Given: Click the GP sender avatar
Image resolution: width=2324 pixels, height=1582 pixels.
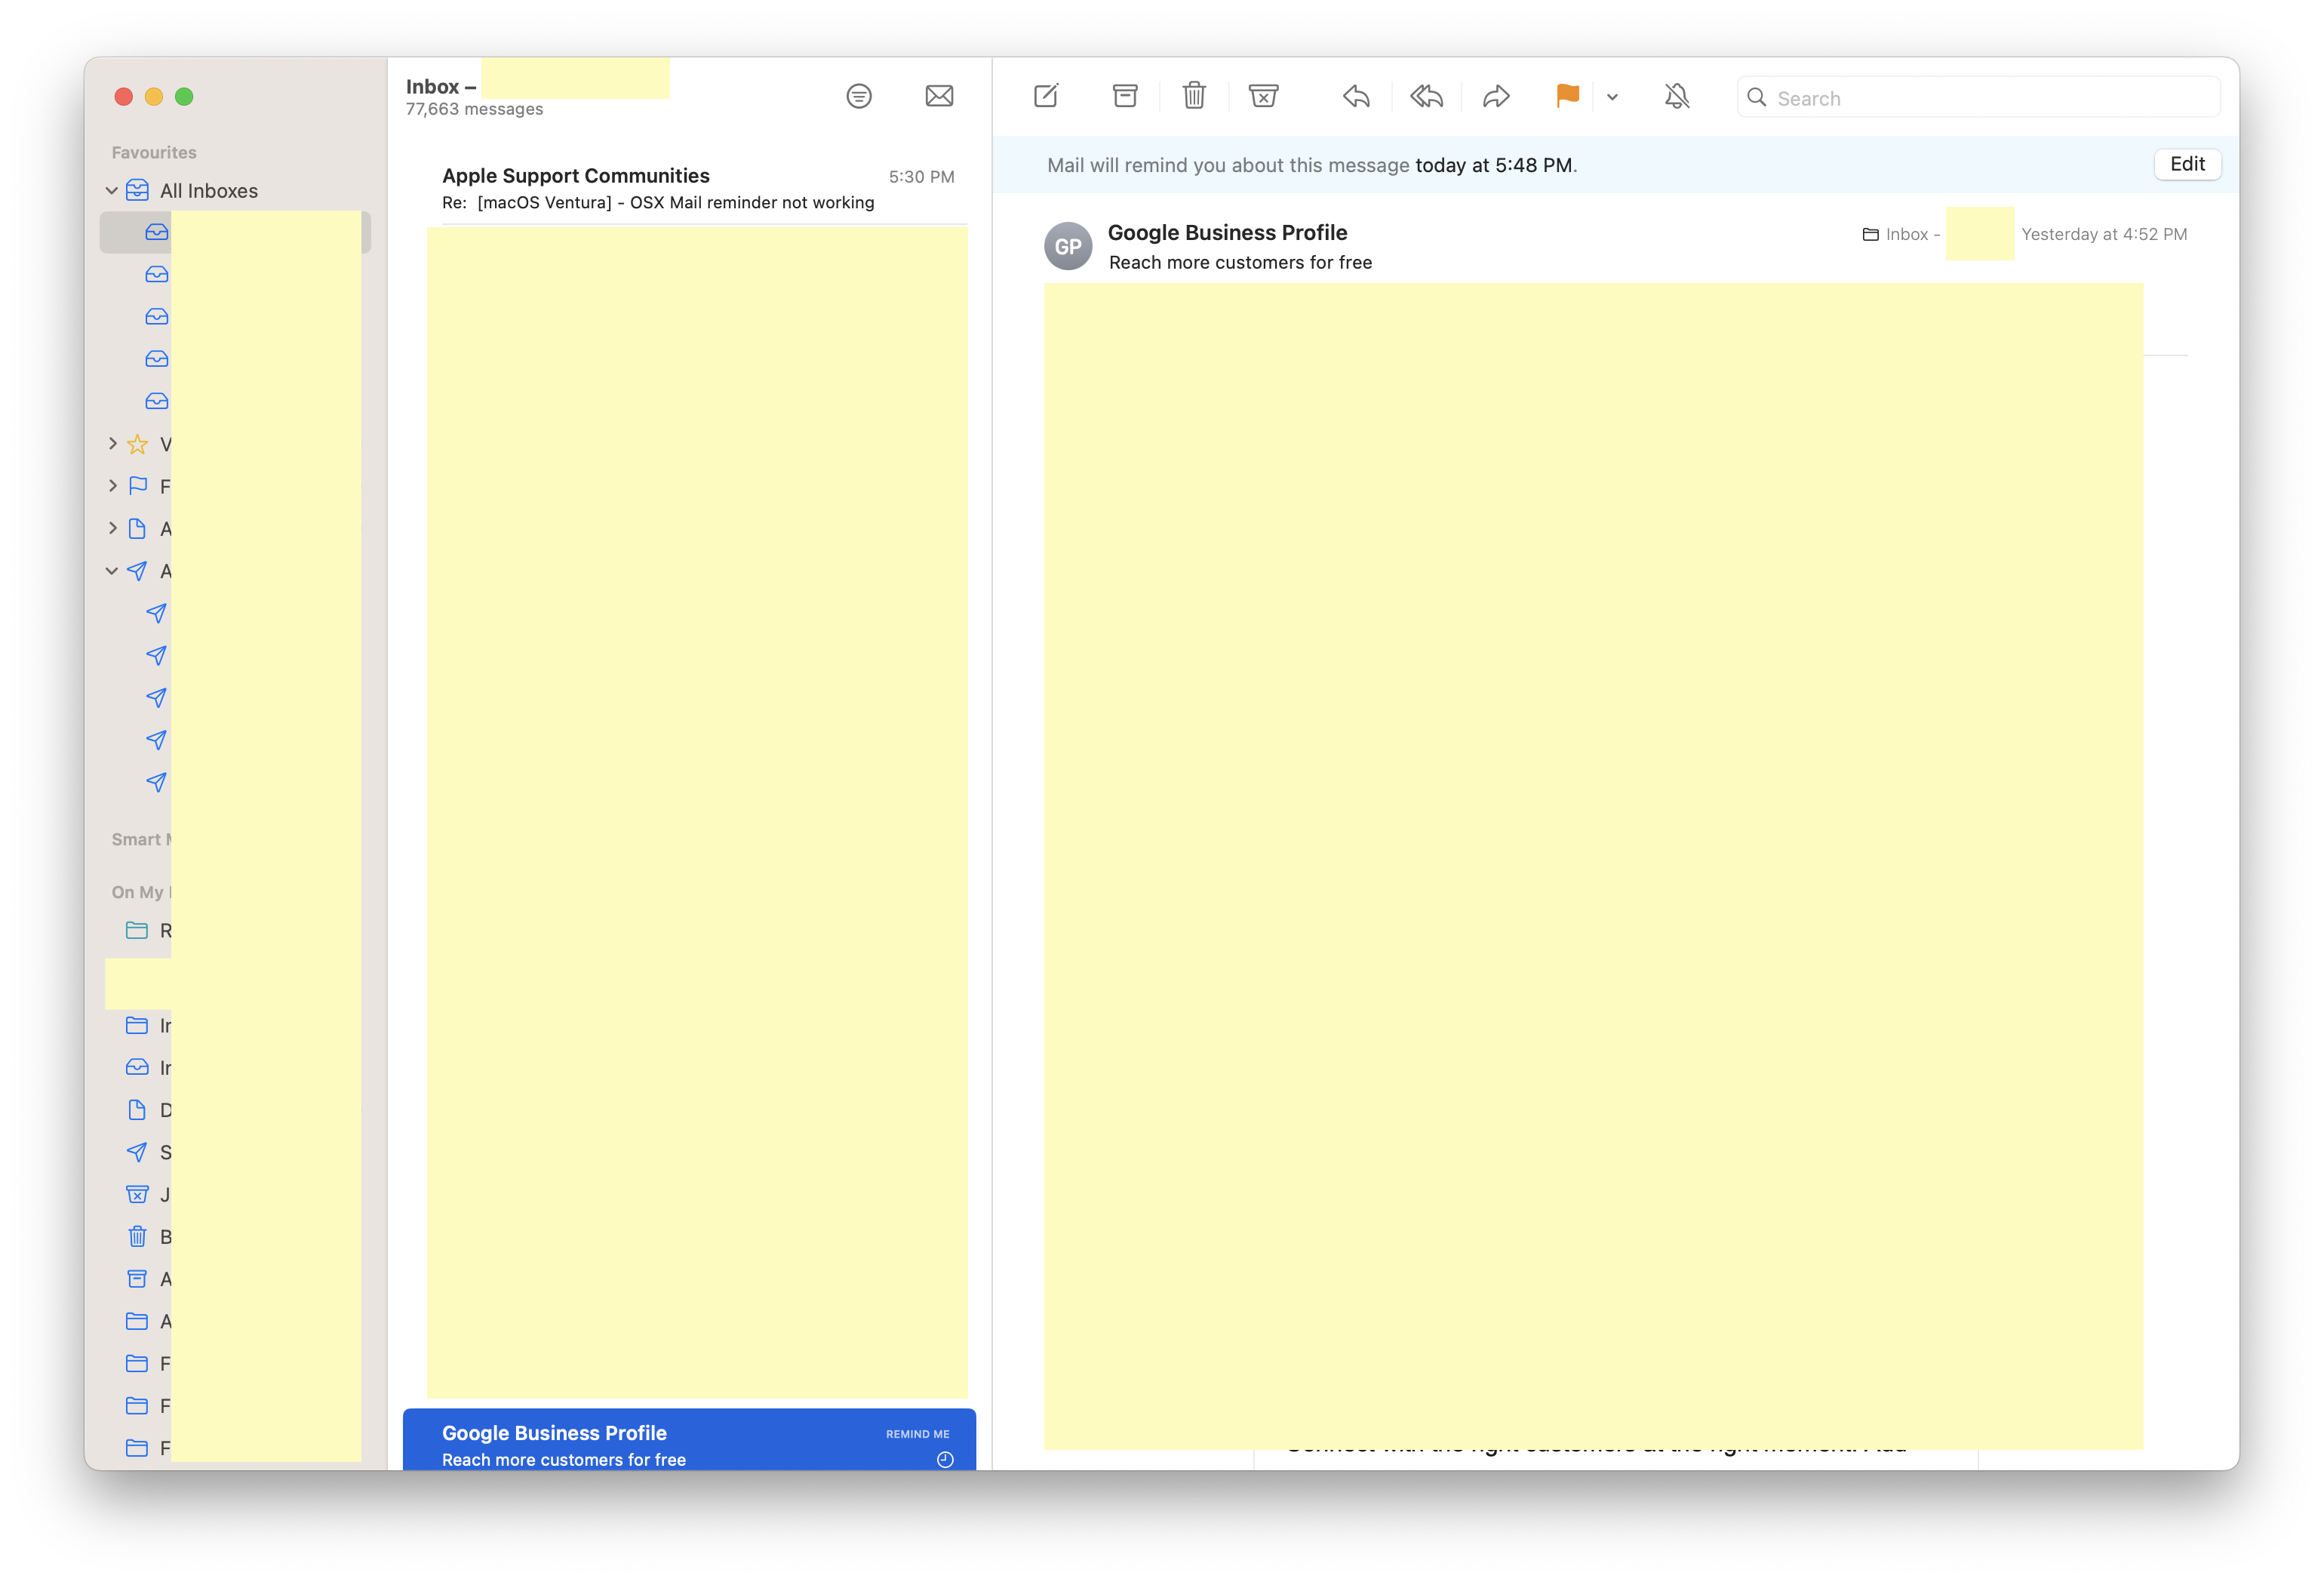Looking at the screenshot, I should (x=1068, y=246).
